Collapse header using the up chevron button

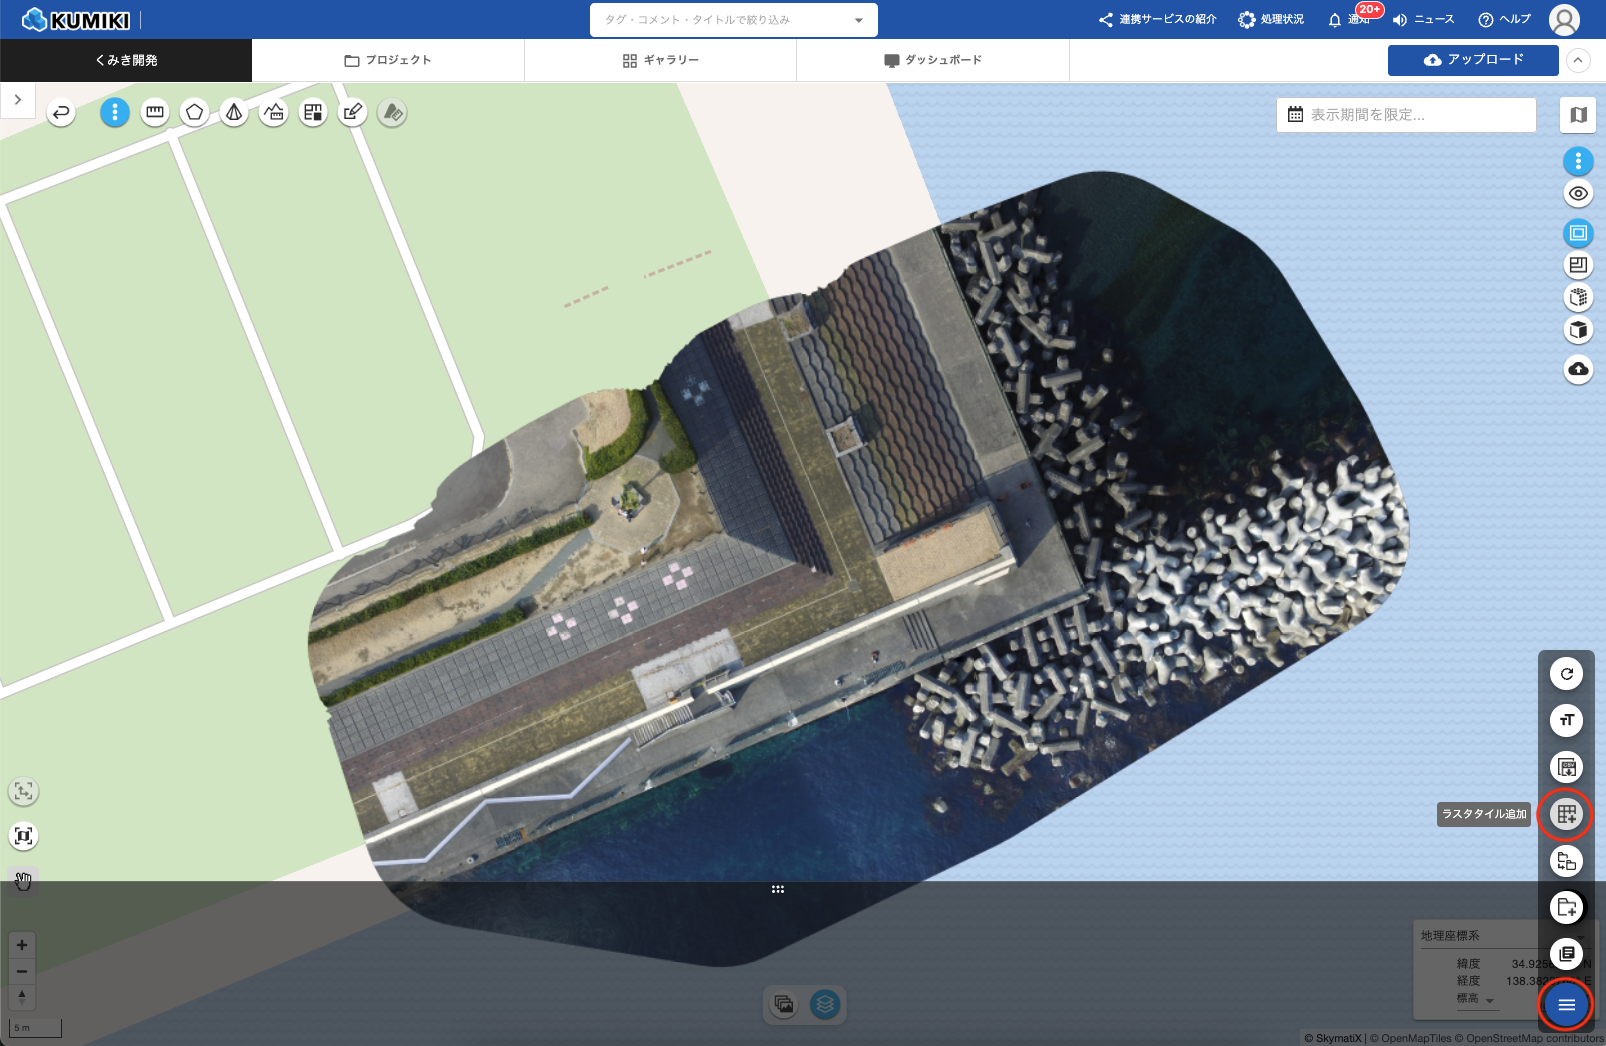(x=1578, y=60)
